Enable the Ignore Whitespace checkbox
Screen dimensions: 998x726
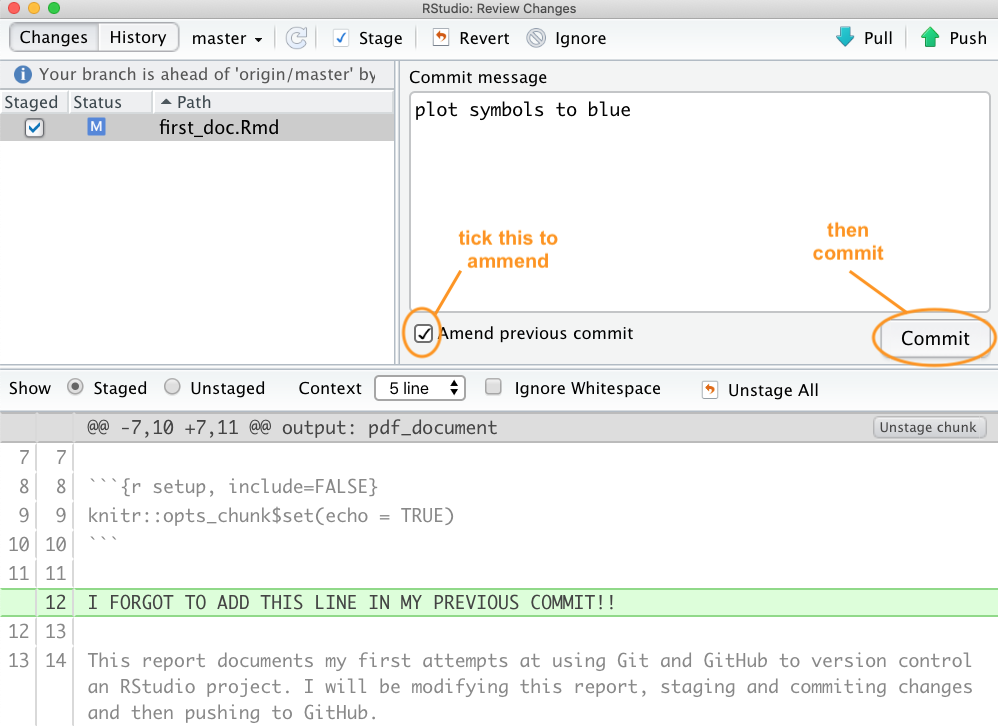pos(493,388)
